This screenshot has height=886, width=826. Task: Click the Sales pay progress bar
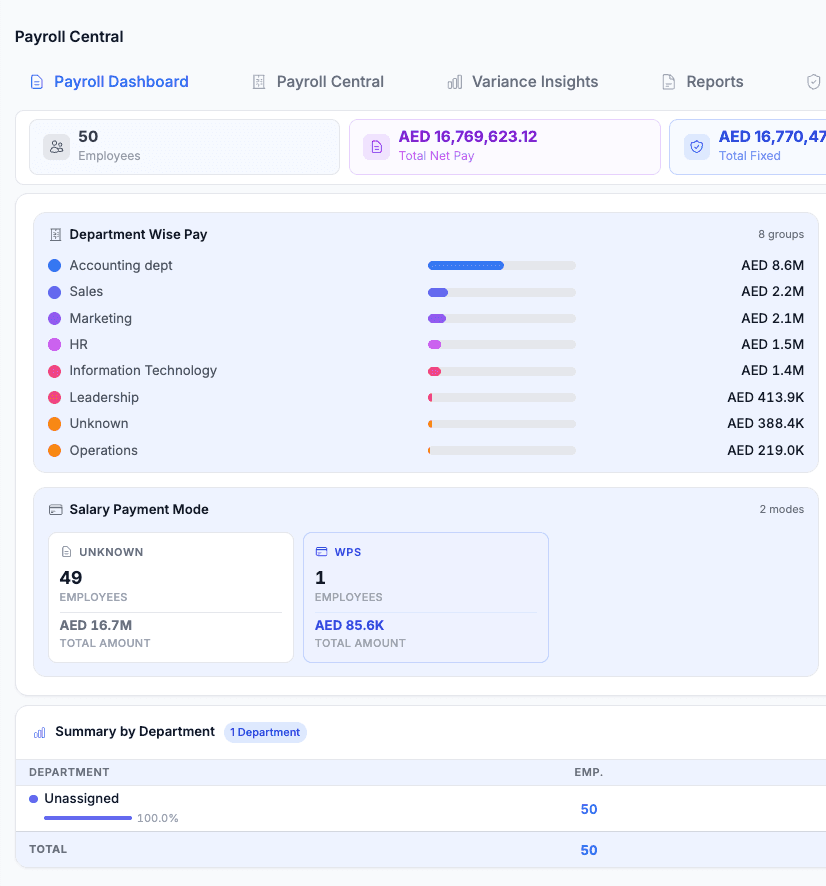tap(502, 292)
